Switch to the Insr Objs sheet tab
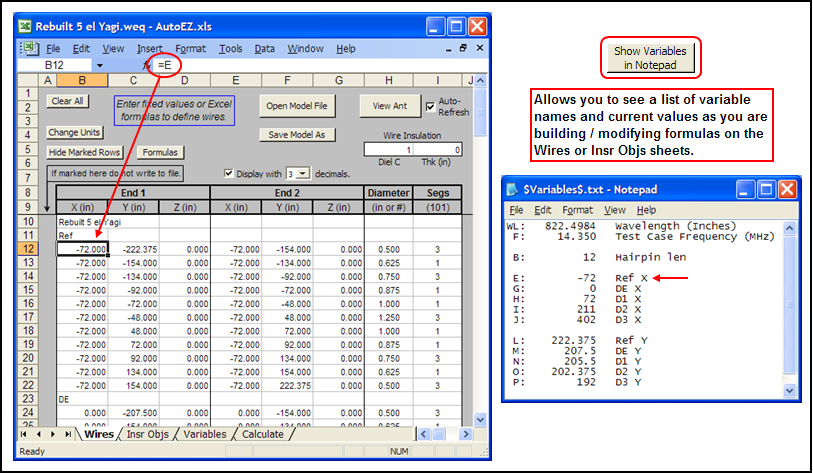The image size is (813, 473). 148,435
